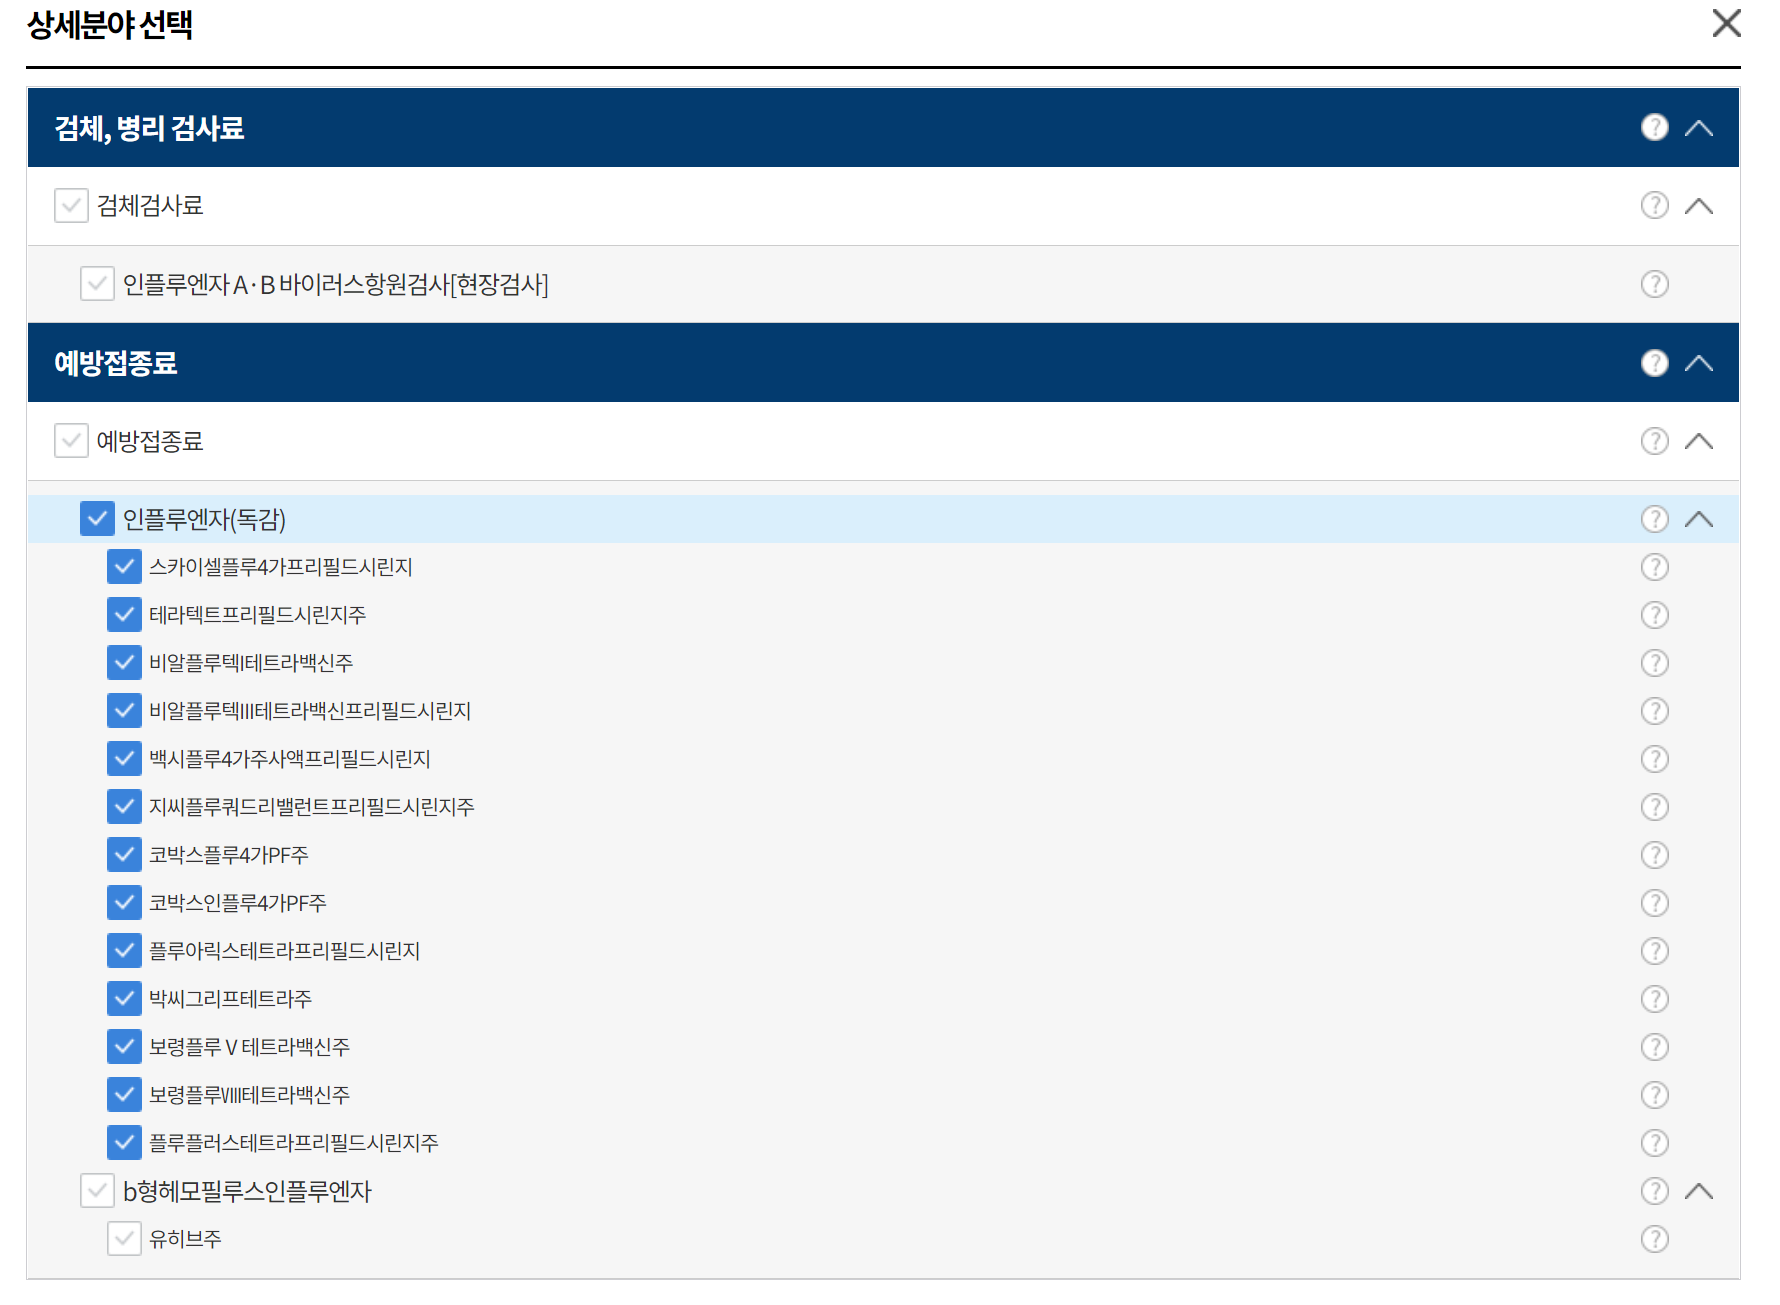
Task: Collapse the b형헤모필루스인플루엔자 group
Action: [x=1699, y=1191]
